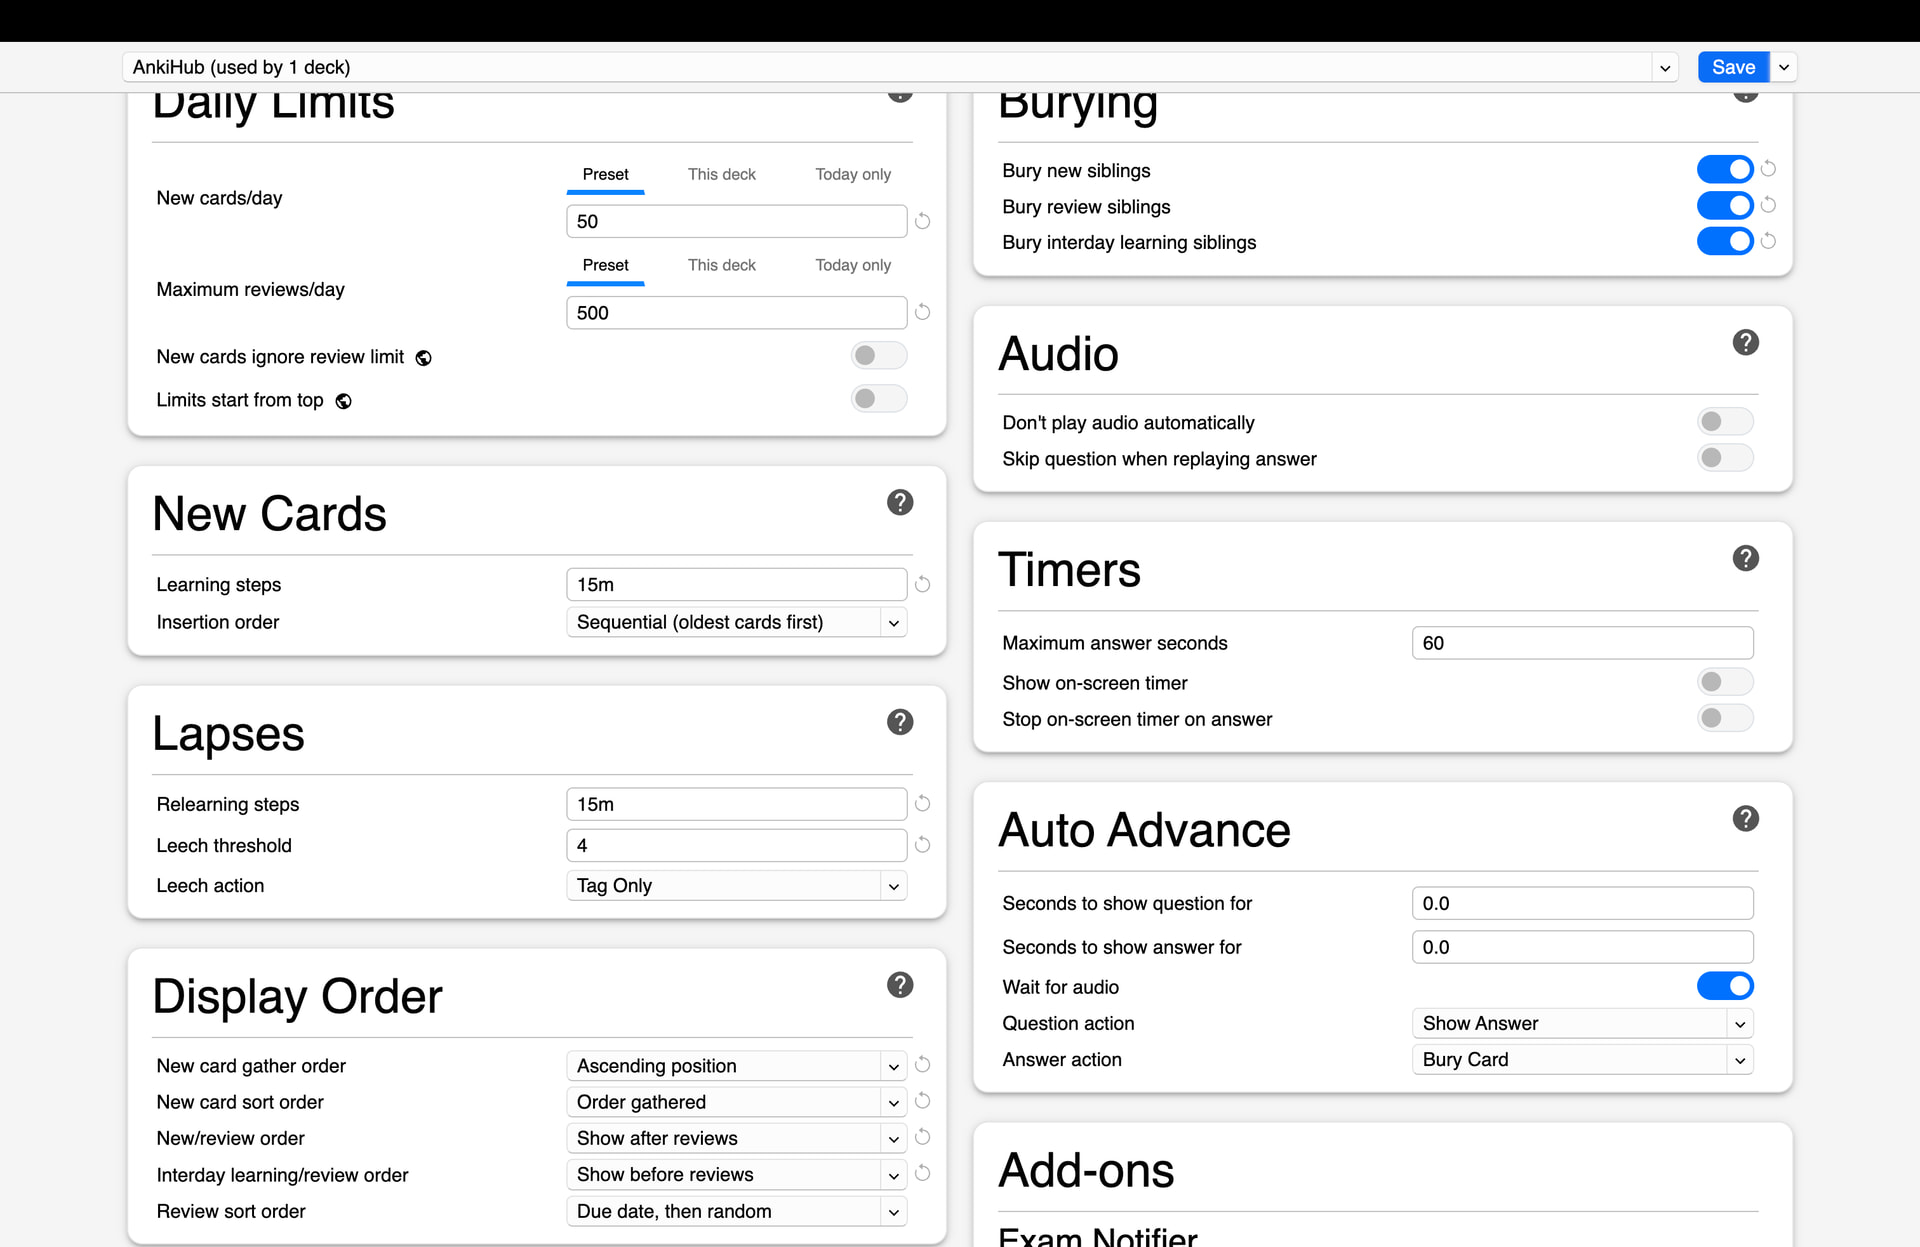1920x1247 pixels.
Task: Select Today only tab for Maximum reviews/day
Action: (x=853, y=266)
